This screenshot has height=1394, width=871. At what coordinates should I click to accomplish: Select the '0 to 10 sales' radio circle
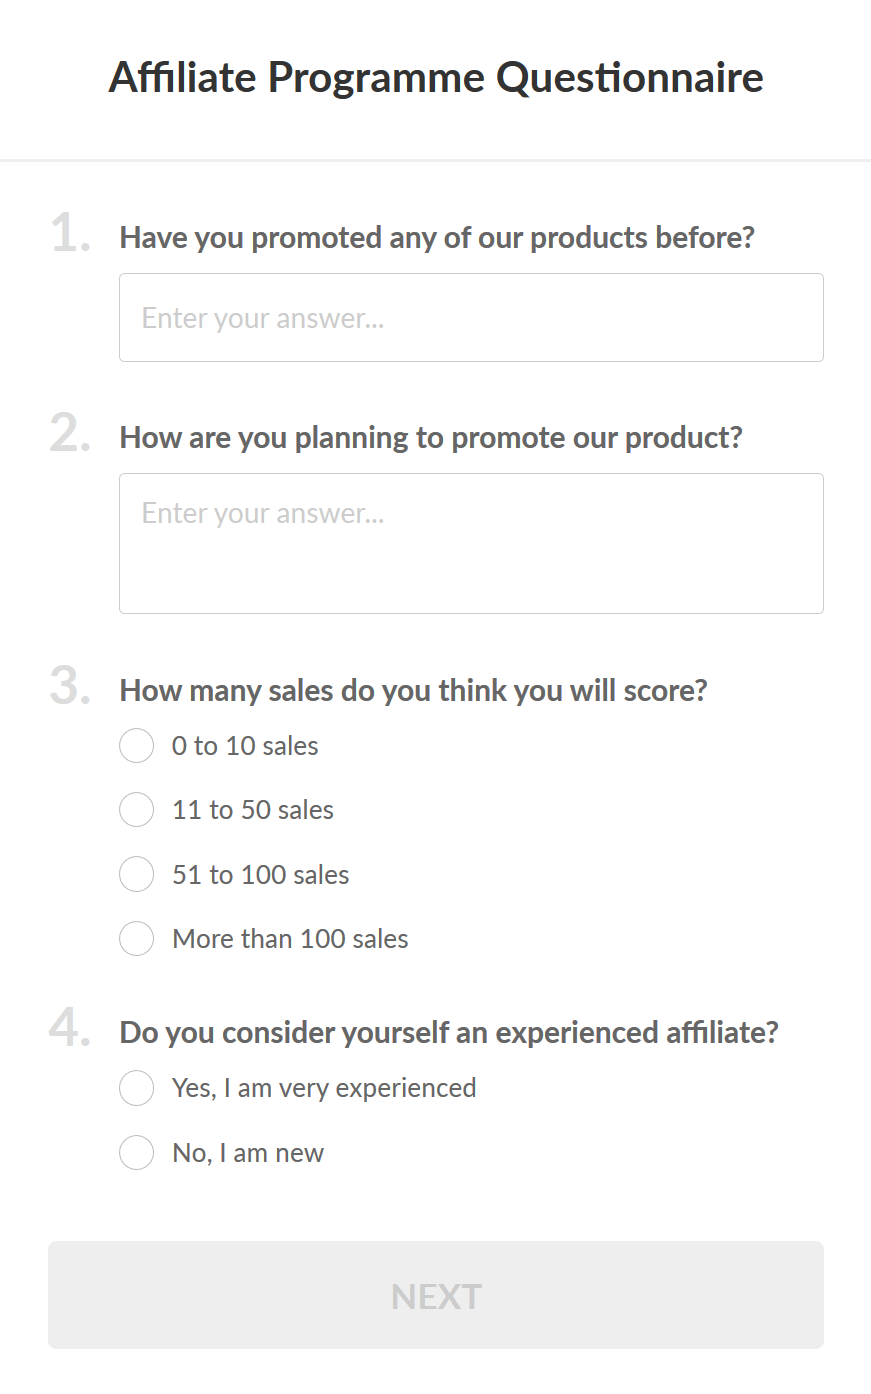(x=137, y=746)
